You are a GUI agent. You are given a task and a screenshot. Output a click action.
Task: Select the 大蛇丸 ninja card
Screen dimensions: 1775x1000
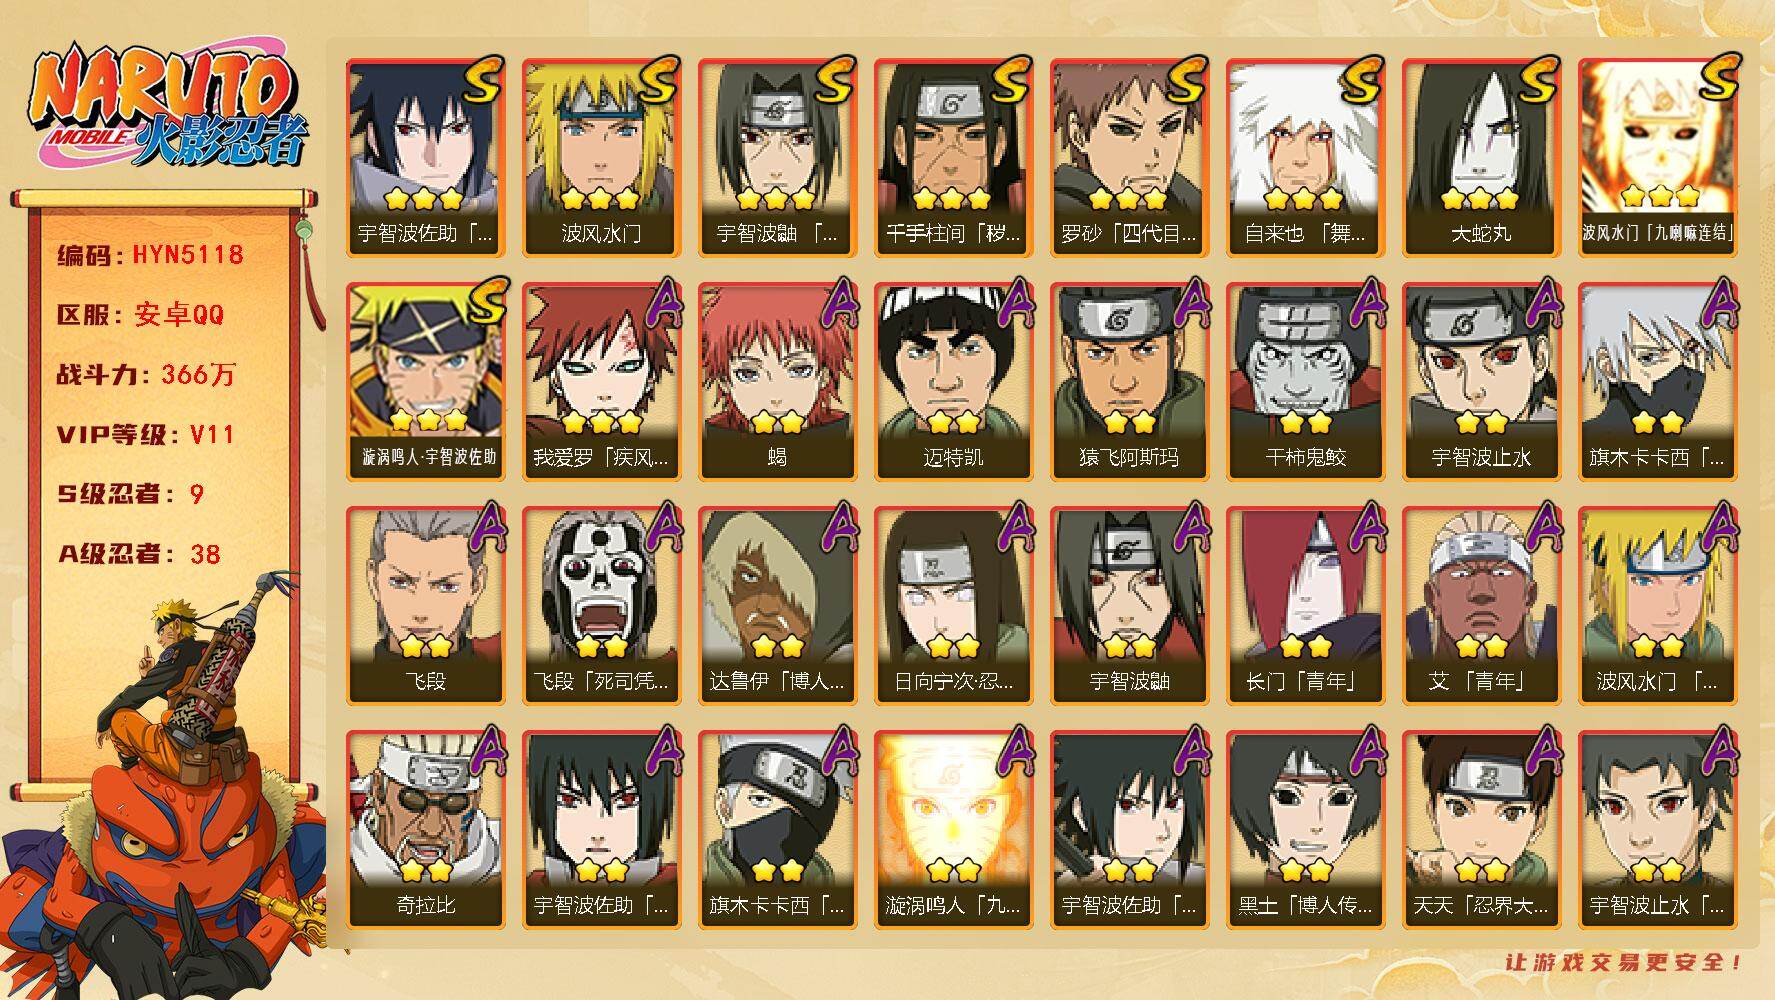(x=1481, y=157)
